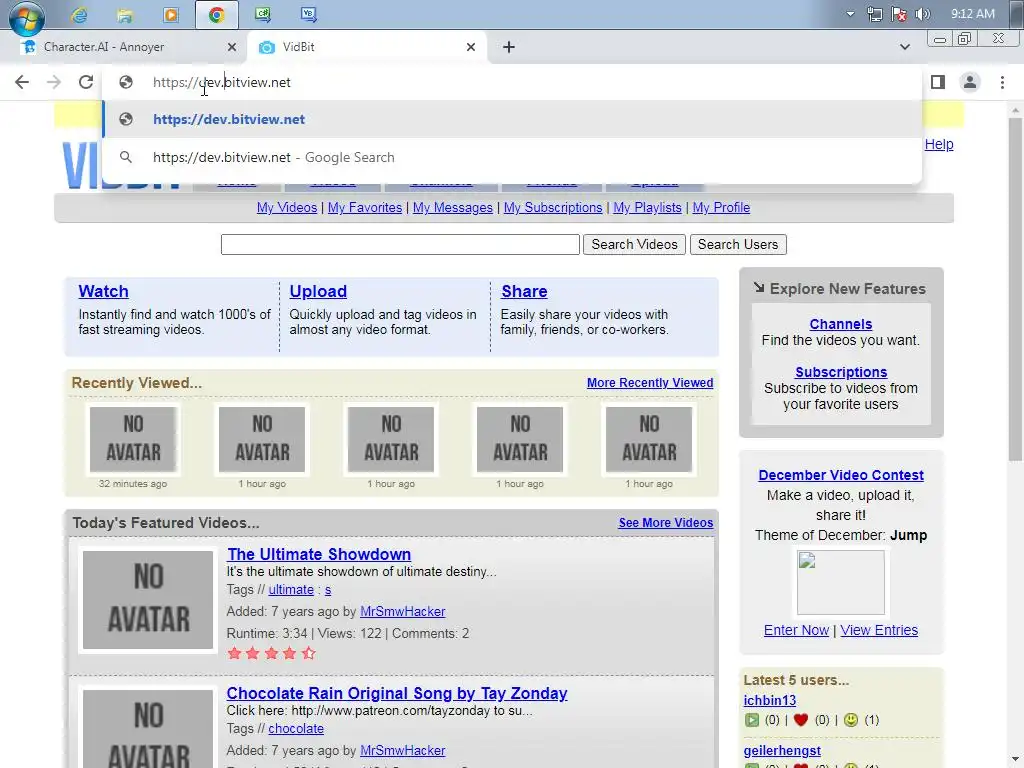Open My Messages link

(453, 208)
